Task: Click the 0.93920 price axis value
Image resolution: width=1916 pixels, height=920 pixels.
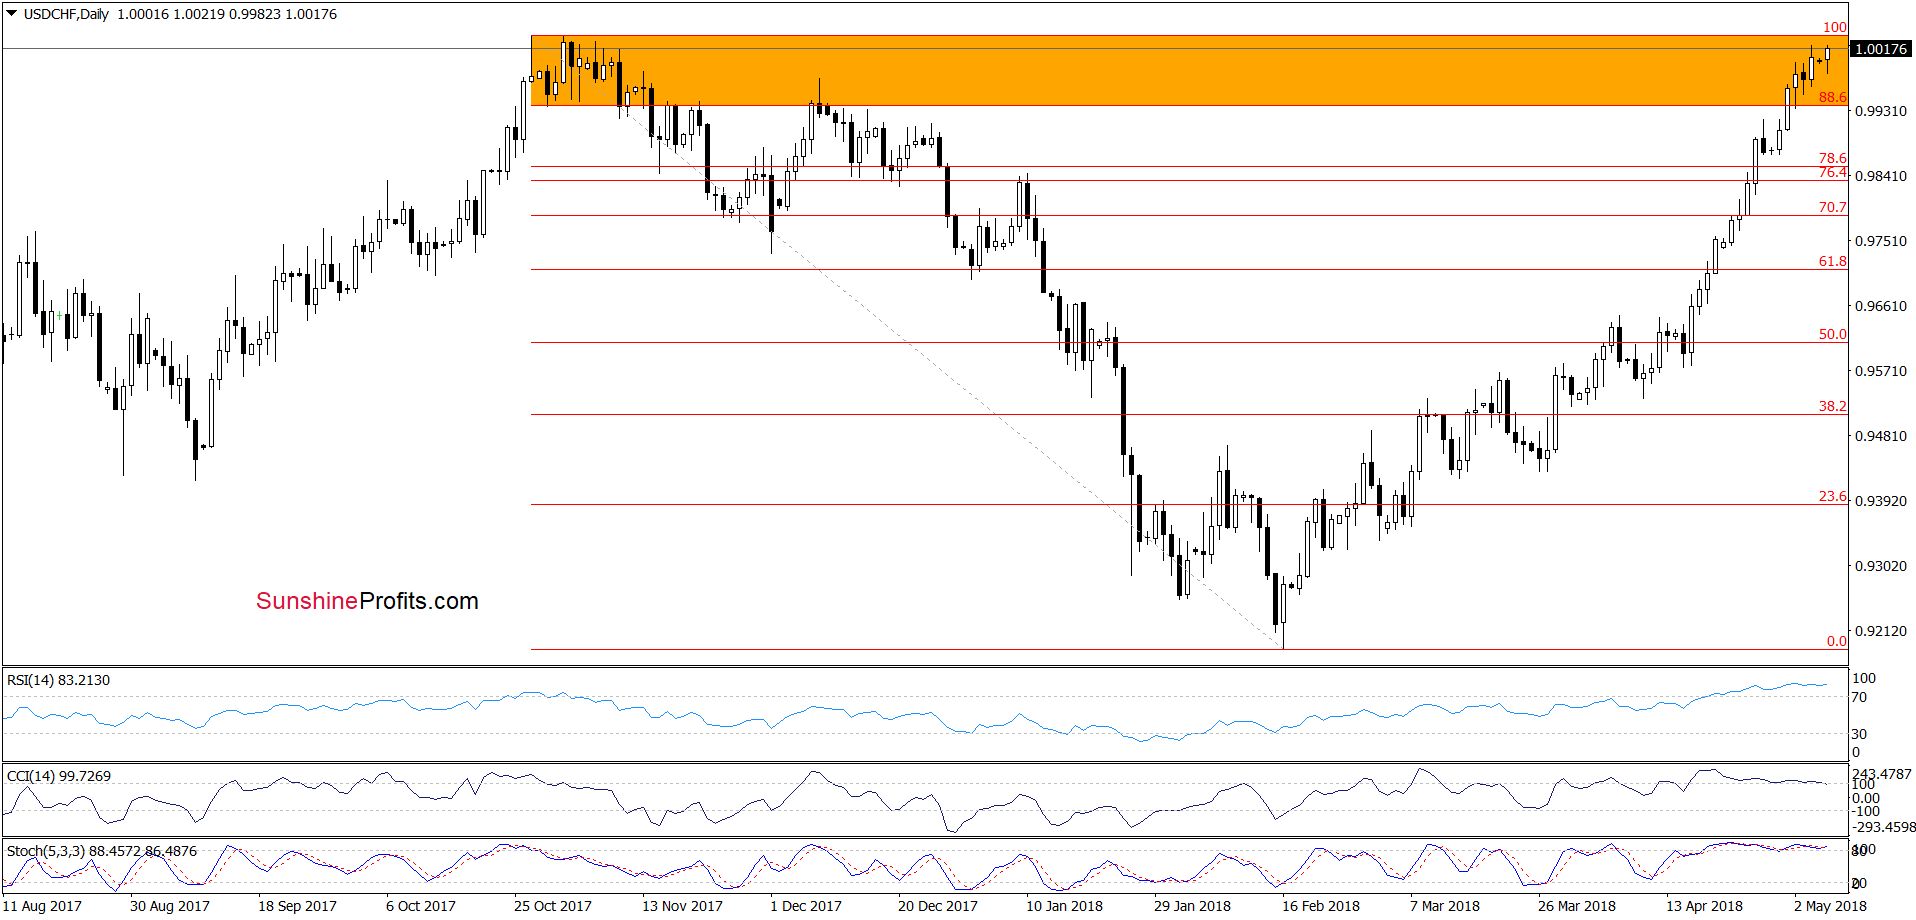Action: tap(1881, 501)
